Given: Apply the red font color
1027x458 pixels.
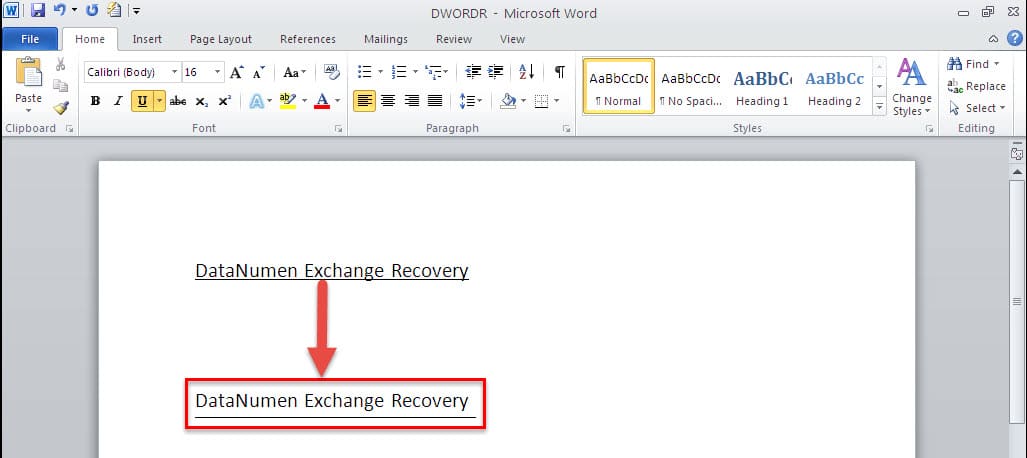Looking at the screenshot, I should pyautogui.click(x=322, y=101).
